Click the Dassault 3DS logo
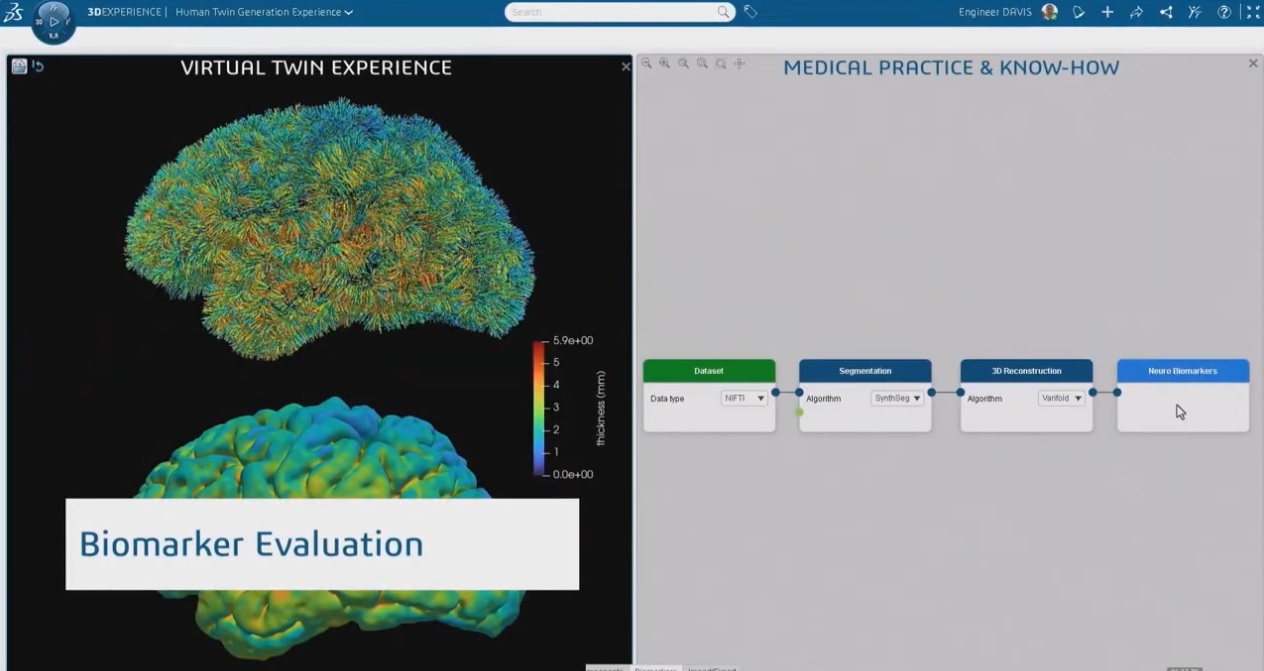This screenshot has height=671, width=1264. pyautogui.click(x=14, y=12)
